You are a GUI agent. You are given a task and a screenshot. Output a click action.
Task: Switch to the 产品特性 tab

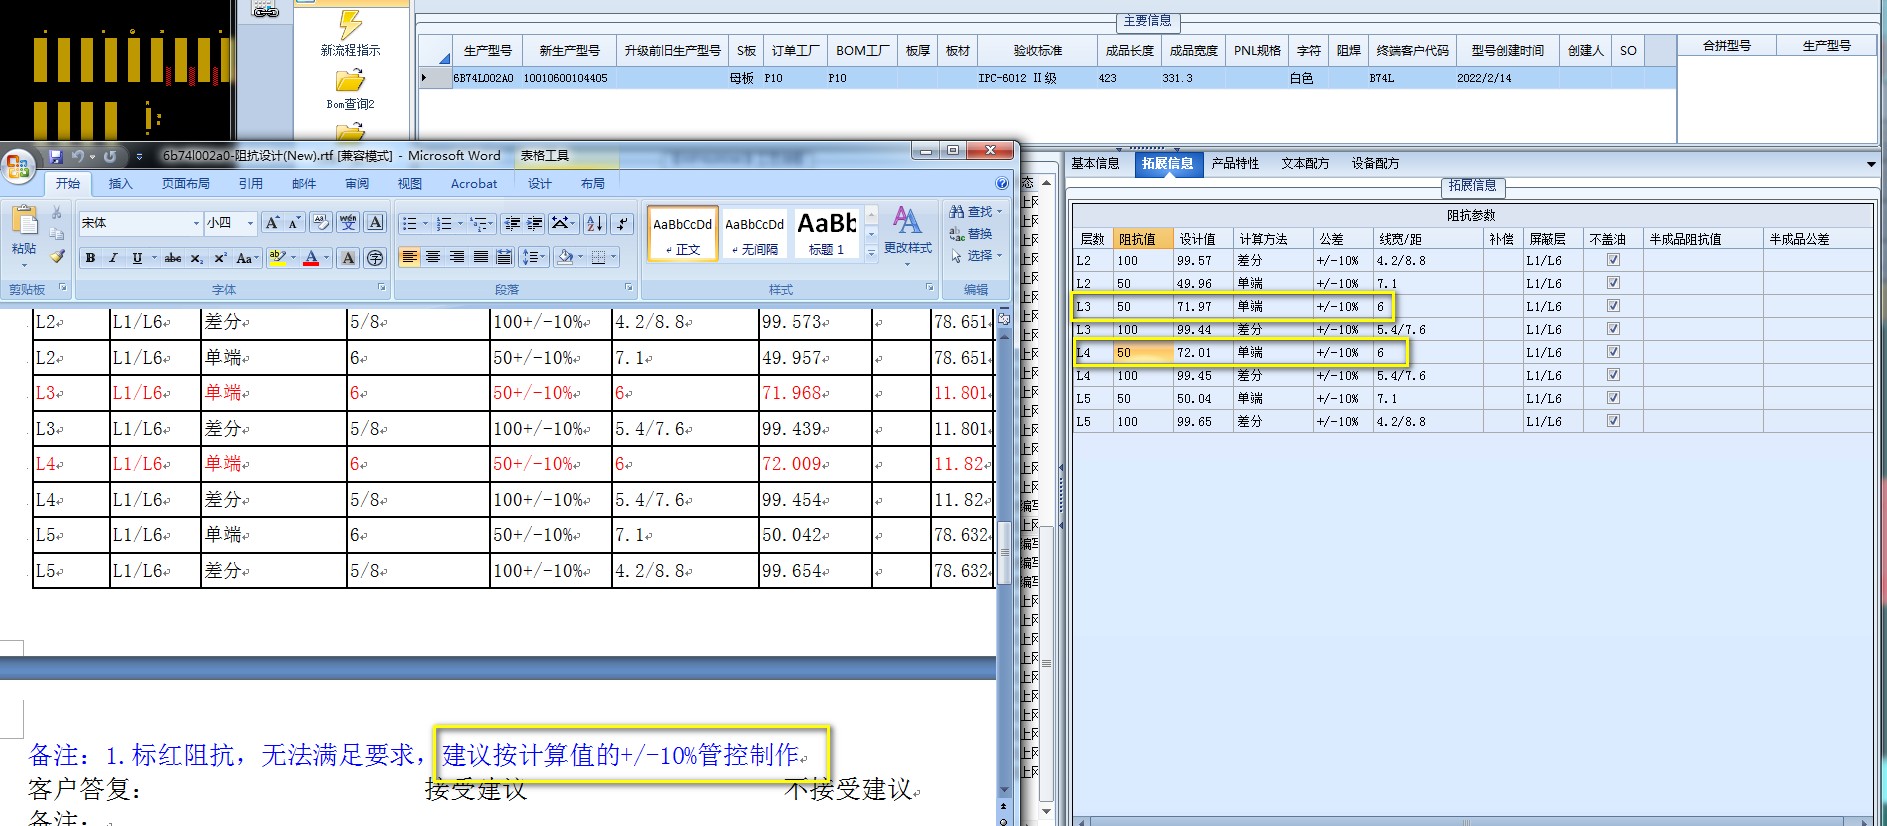click(1235, 164)
